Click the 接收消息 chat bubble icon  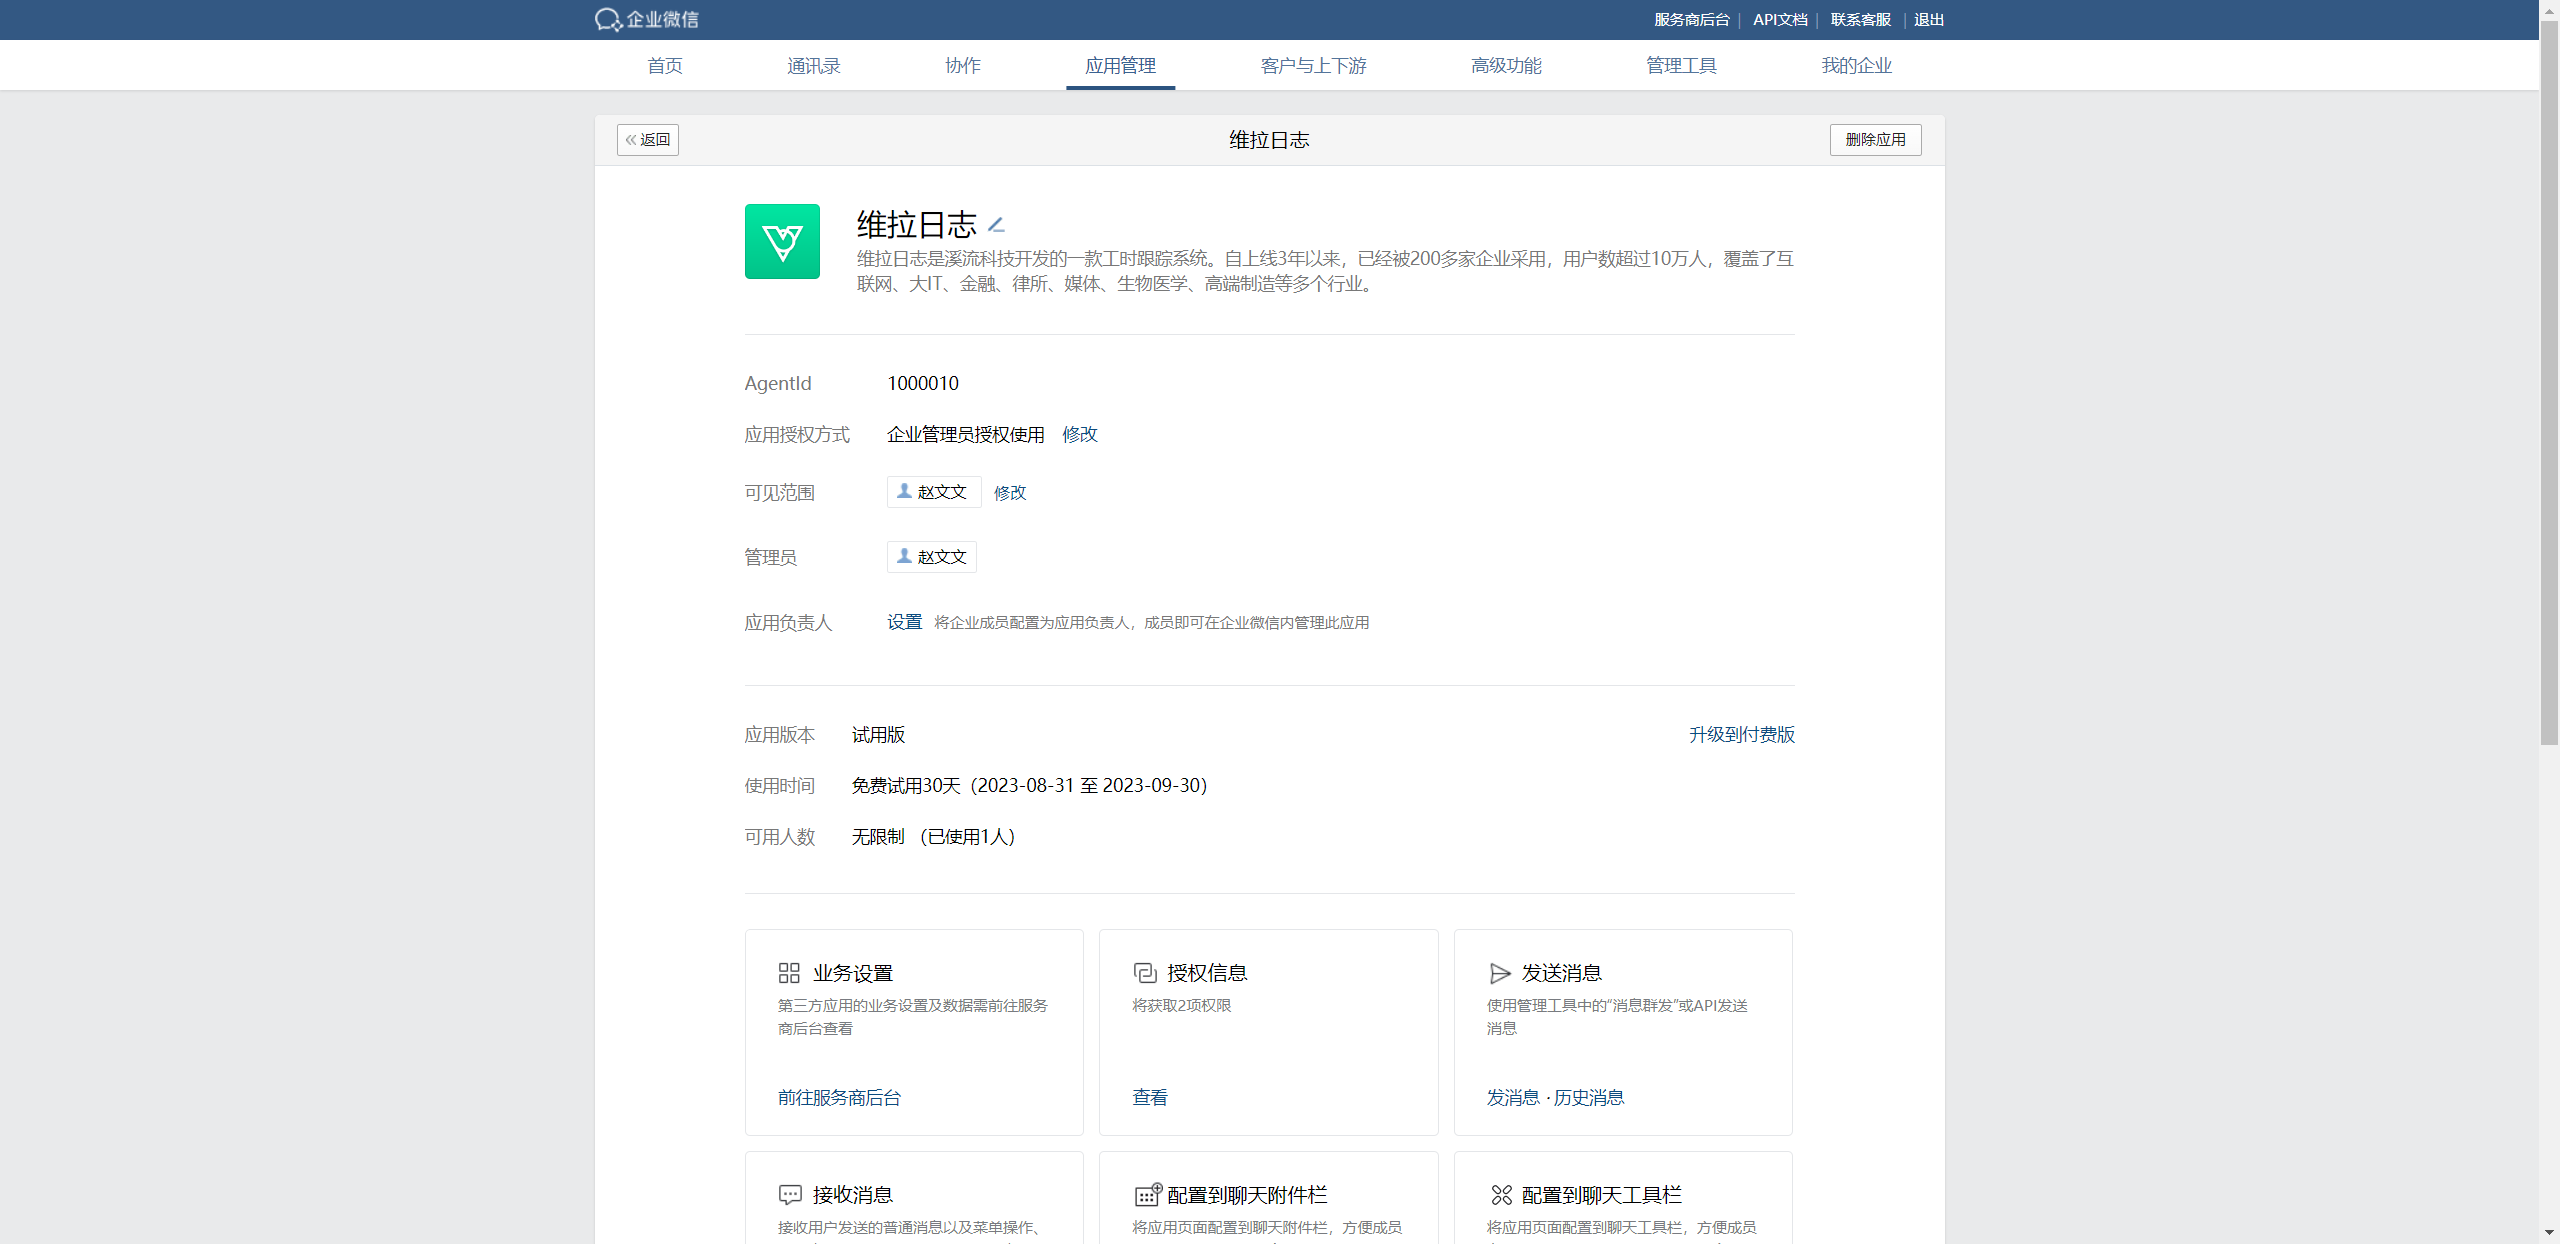pos(790,1195)
